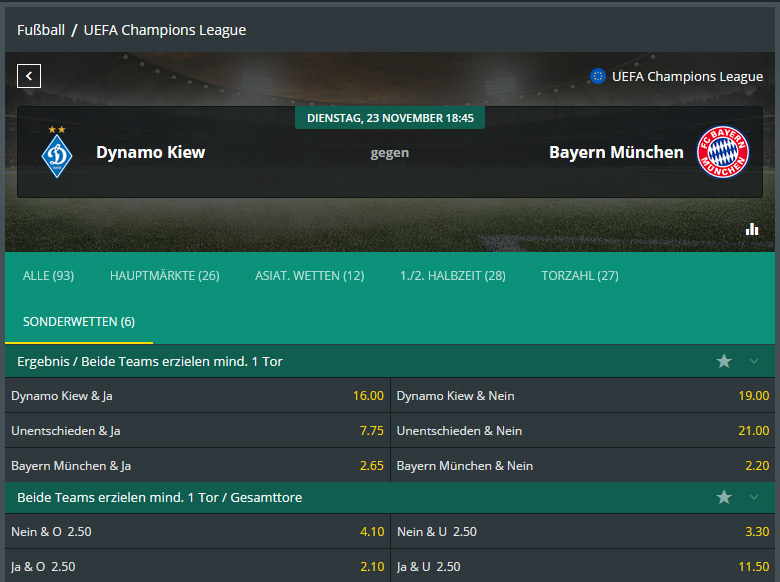780x582 pixels.
Task: Choose Nein & O 2.50 at 4.10
Action: coord(197,531)
